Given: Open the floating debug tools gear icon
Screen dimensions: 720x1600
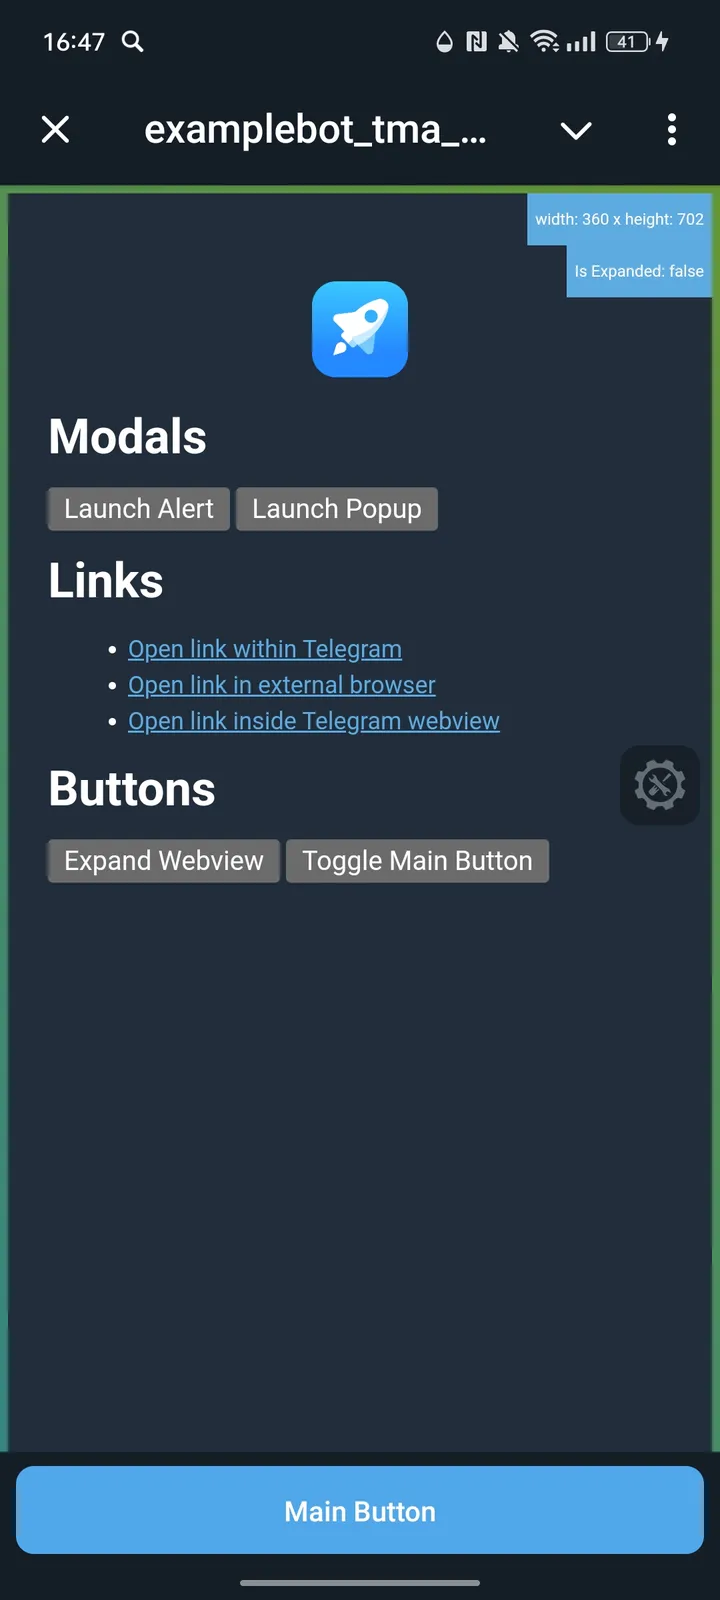Looking at the screenshot, I should [660, 785].
